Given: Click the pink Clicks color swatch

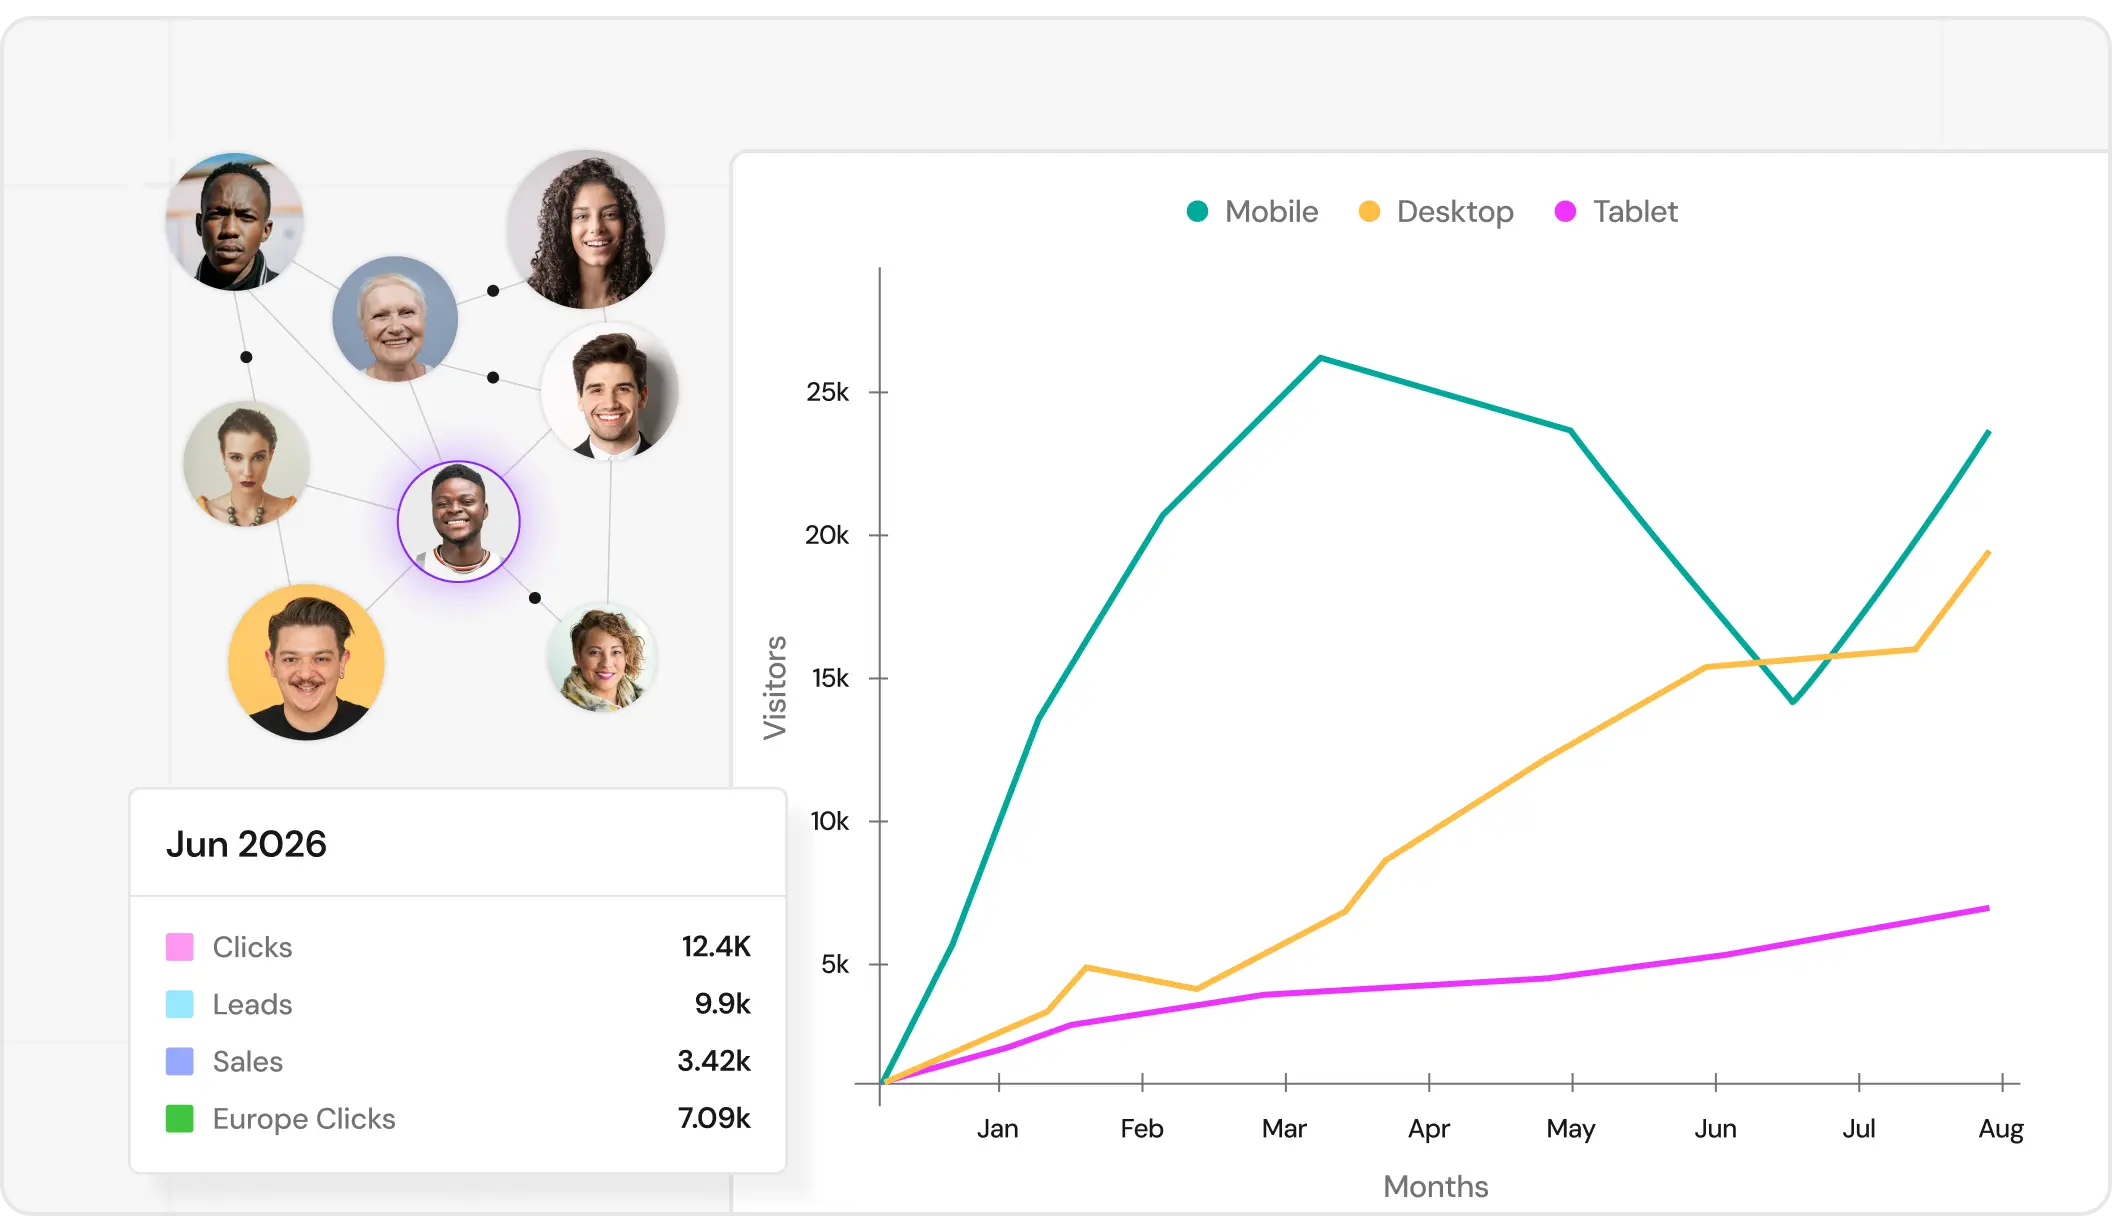Looking at the screenshot, I should (179, 947).
